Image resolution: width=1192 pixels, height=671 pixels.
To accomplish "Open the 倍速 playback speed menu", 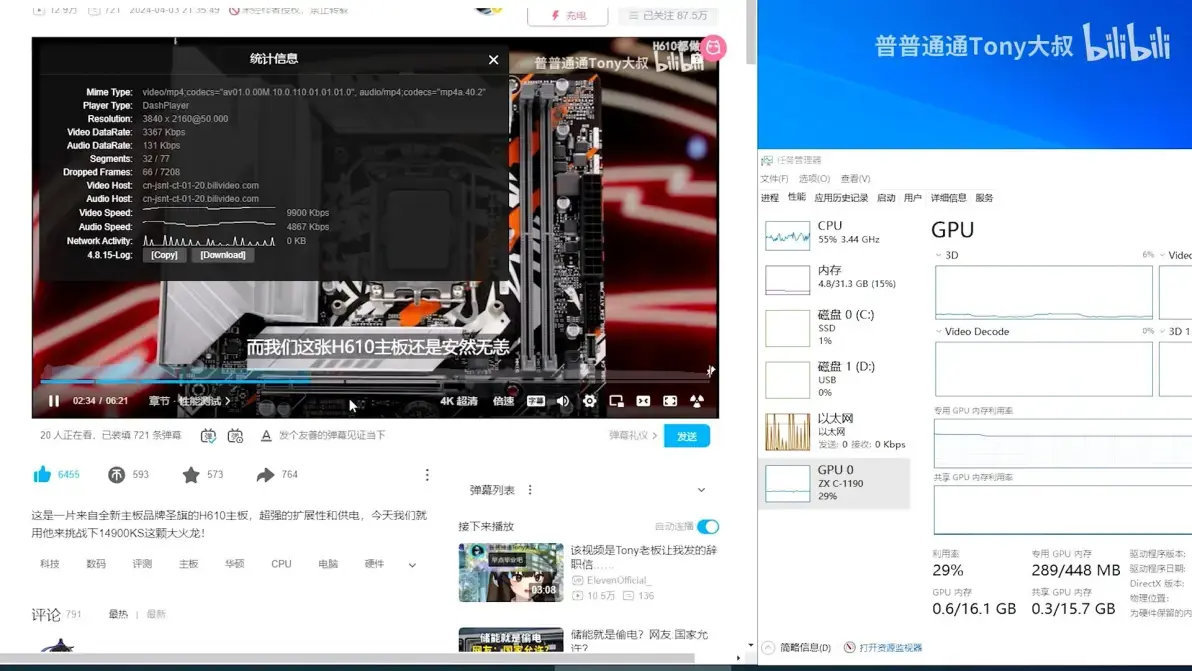I will [503, 400].
